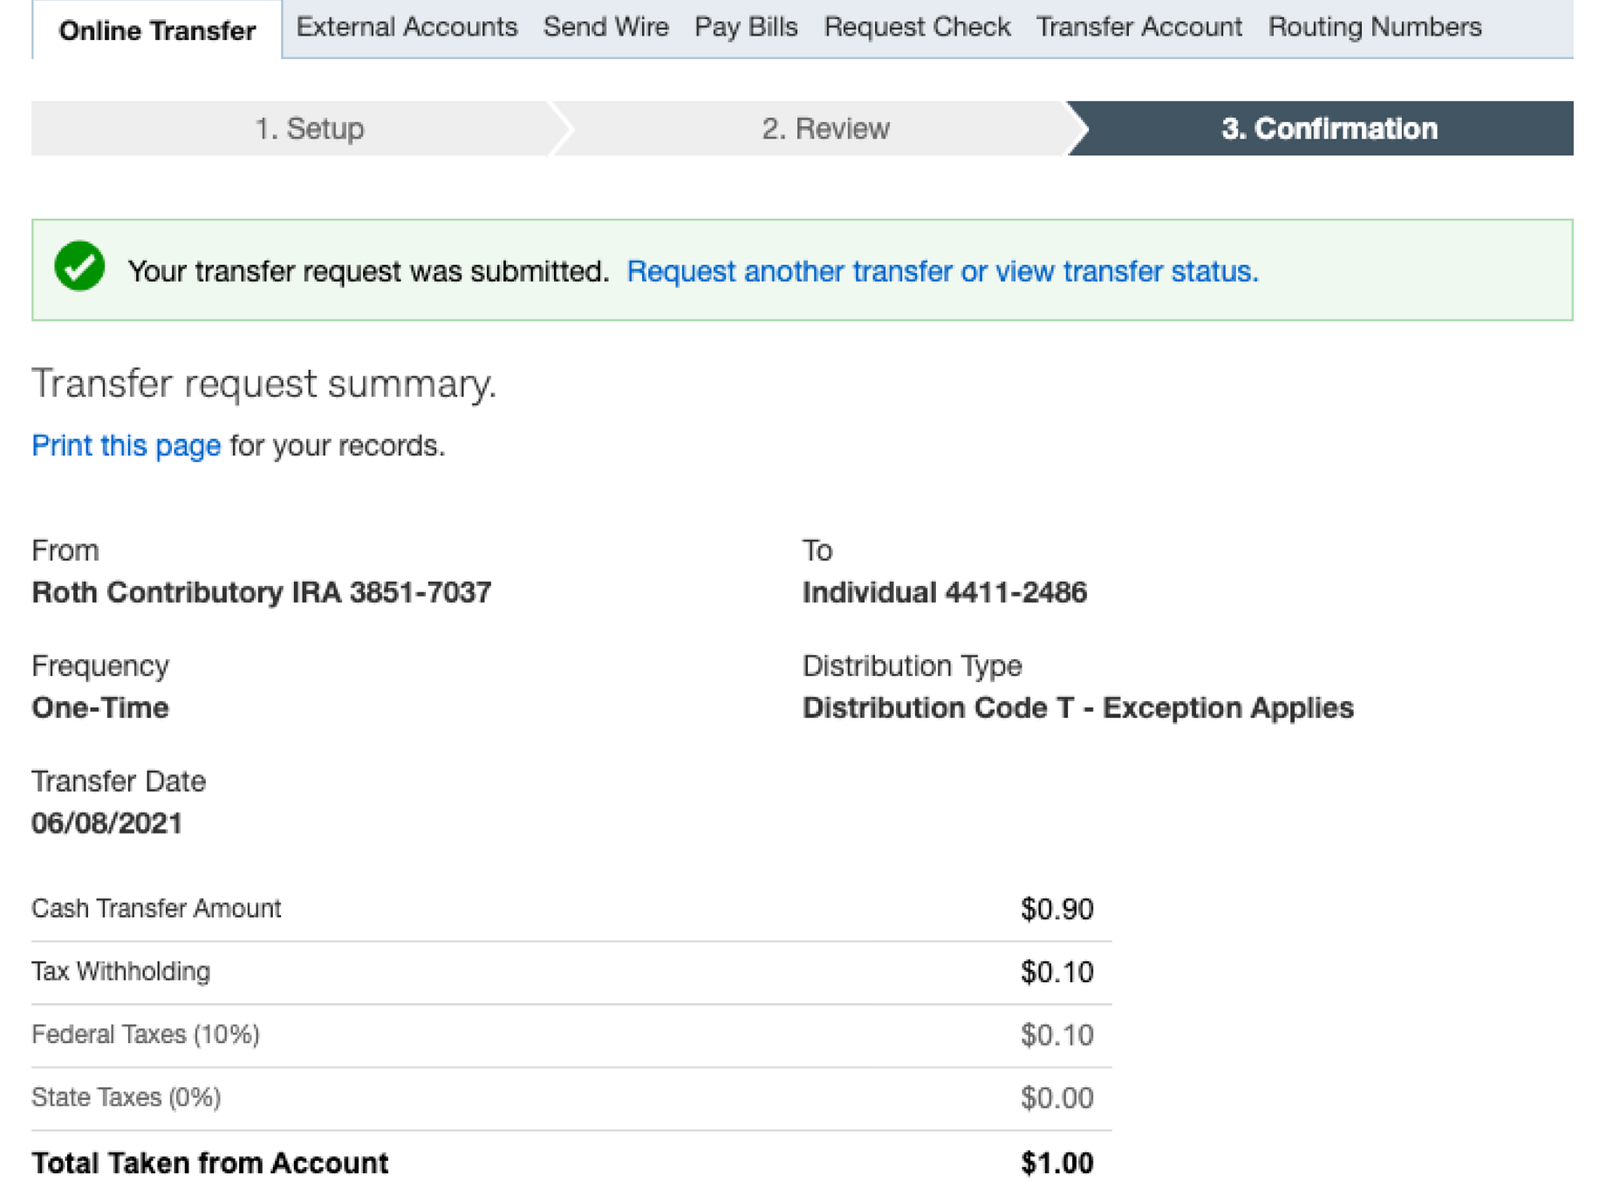Image resolution: width=1600 pixels, height=1200 pixels.
Task: Click the Federal Taxes (10%) row label
Action: click(145, 1034)
